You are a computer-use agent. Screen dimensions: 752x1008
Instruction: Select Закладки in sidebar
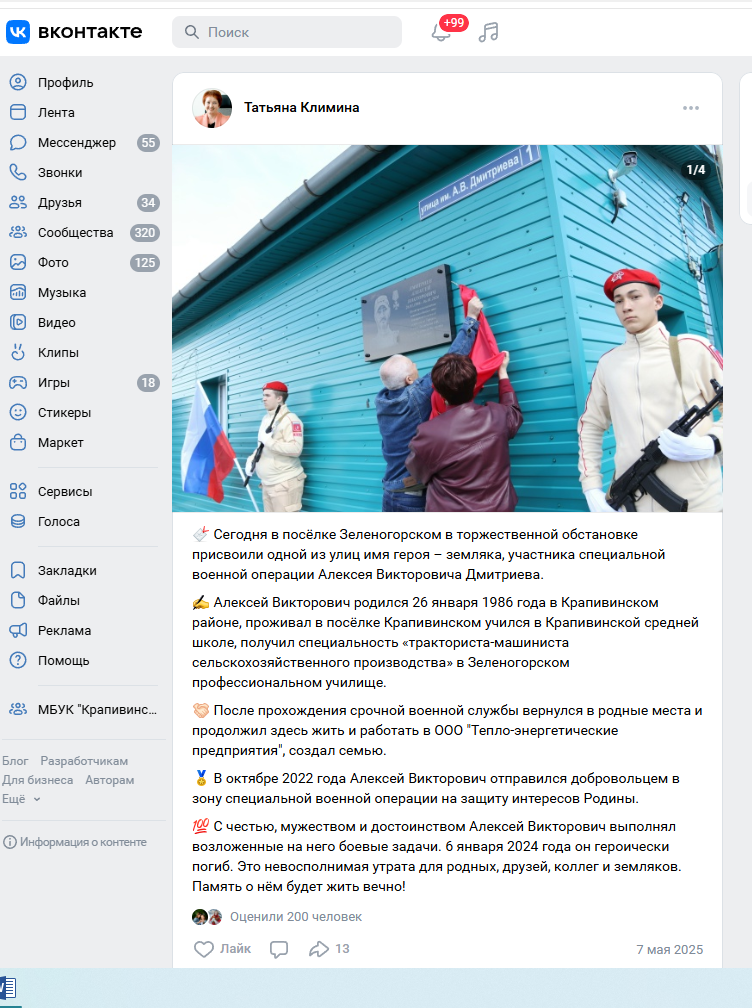click(67, 571)
